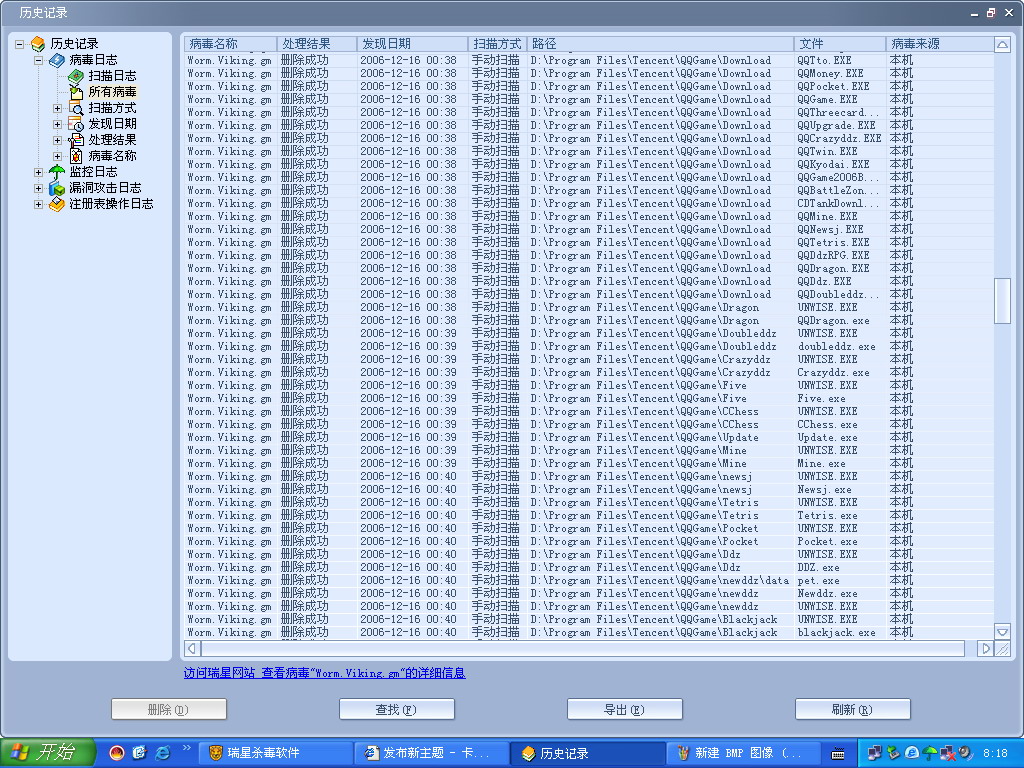Select the row with file doubleddz.exe
This screenshot has height=768, width=1024.
pyautogui.click(x=589, y=346)
